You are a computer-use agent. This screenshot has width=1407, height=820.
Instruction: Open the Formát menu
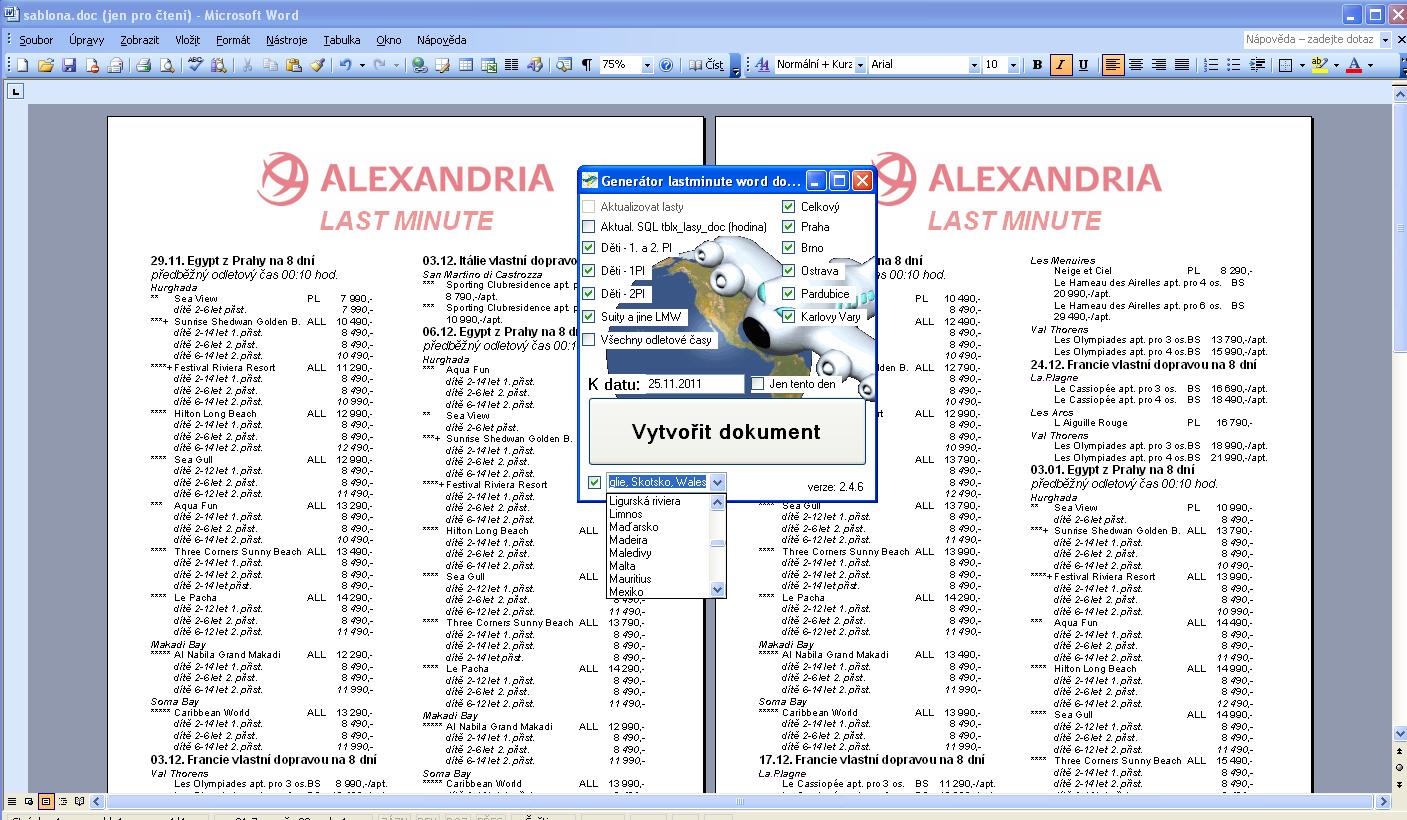(233, 40)
